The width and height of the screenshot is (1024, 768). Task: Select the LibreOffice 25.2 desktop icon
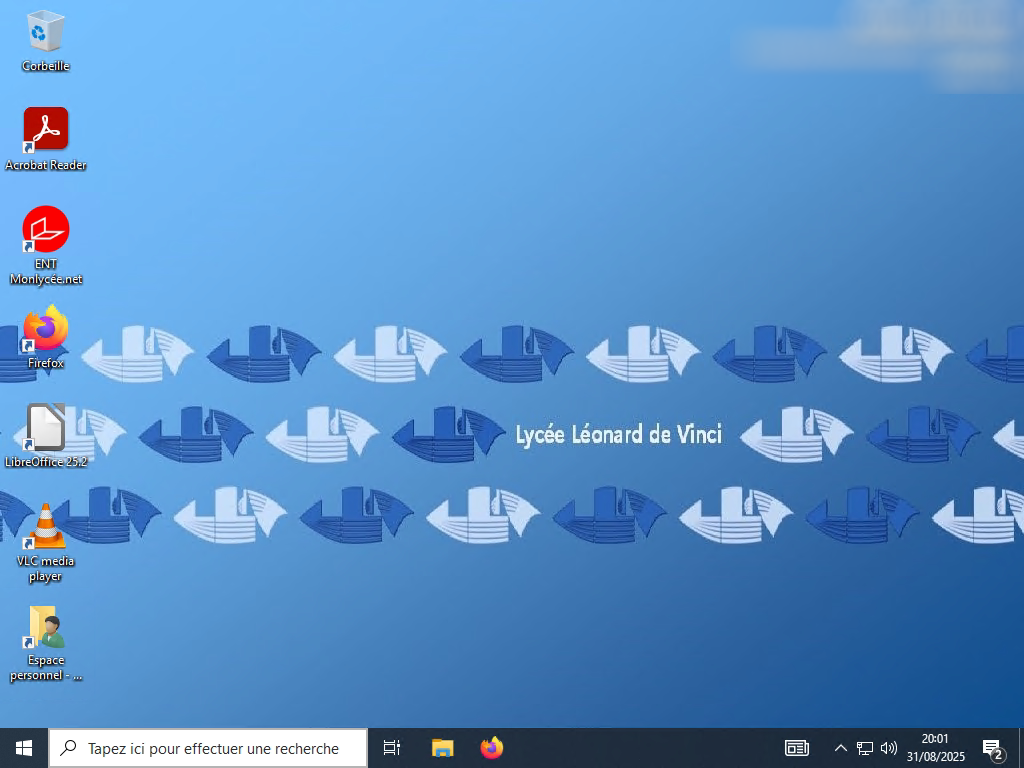(x=45, y=428)
